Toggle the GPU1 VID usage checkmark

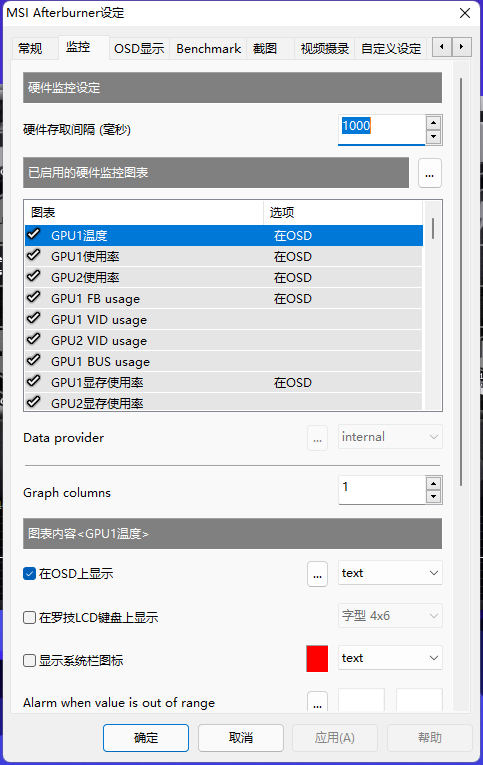[x=34, y=319]
